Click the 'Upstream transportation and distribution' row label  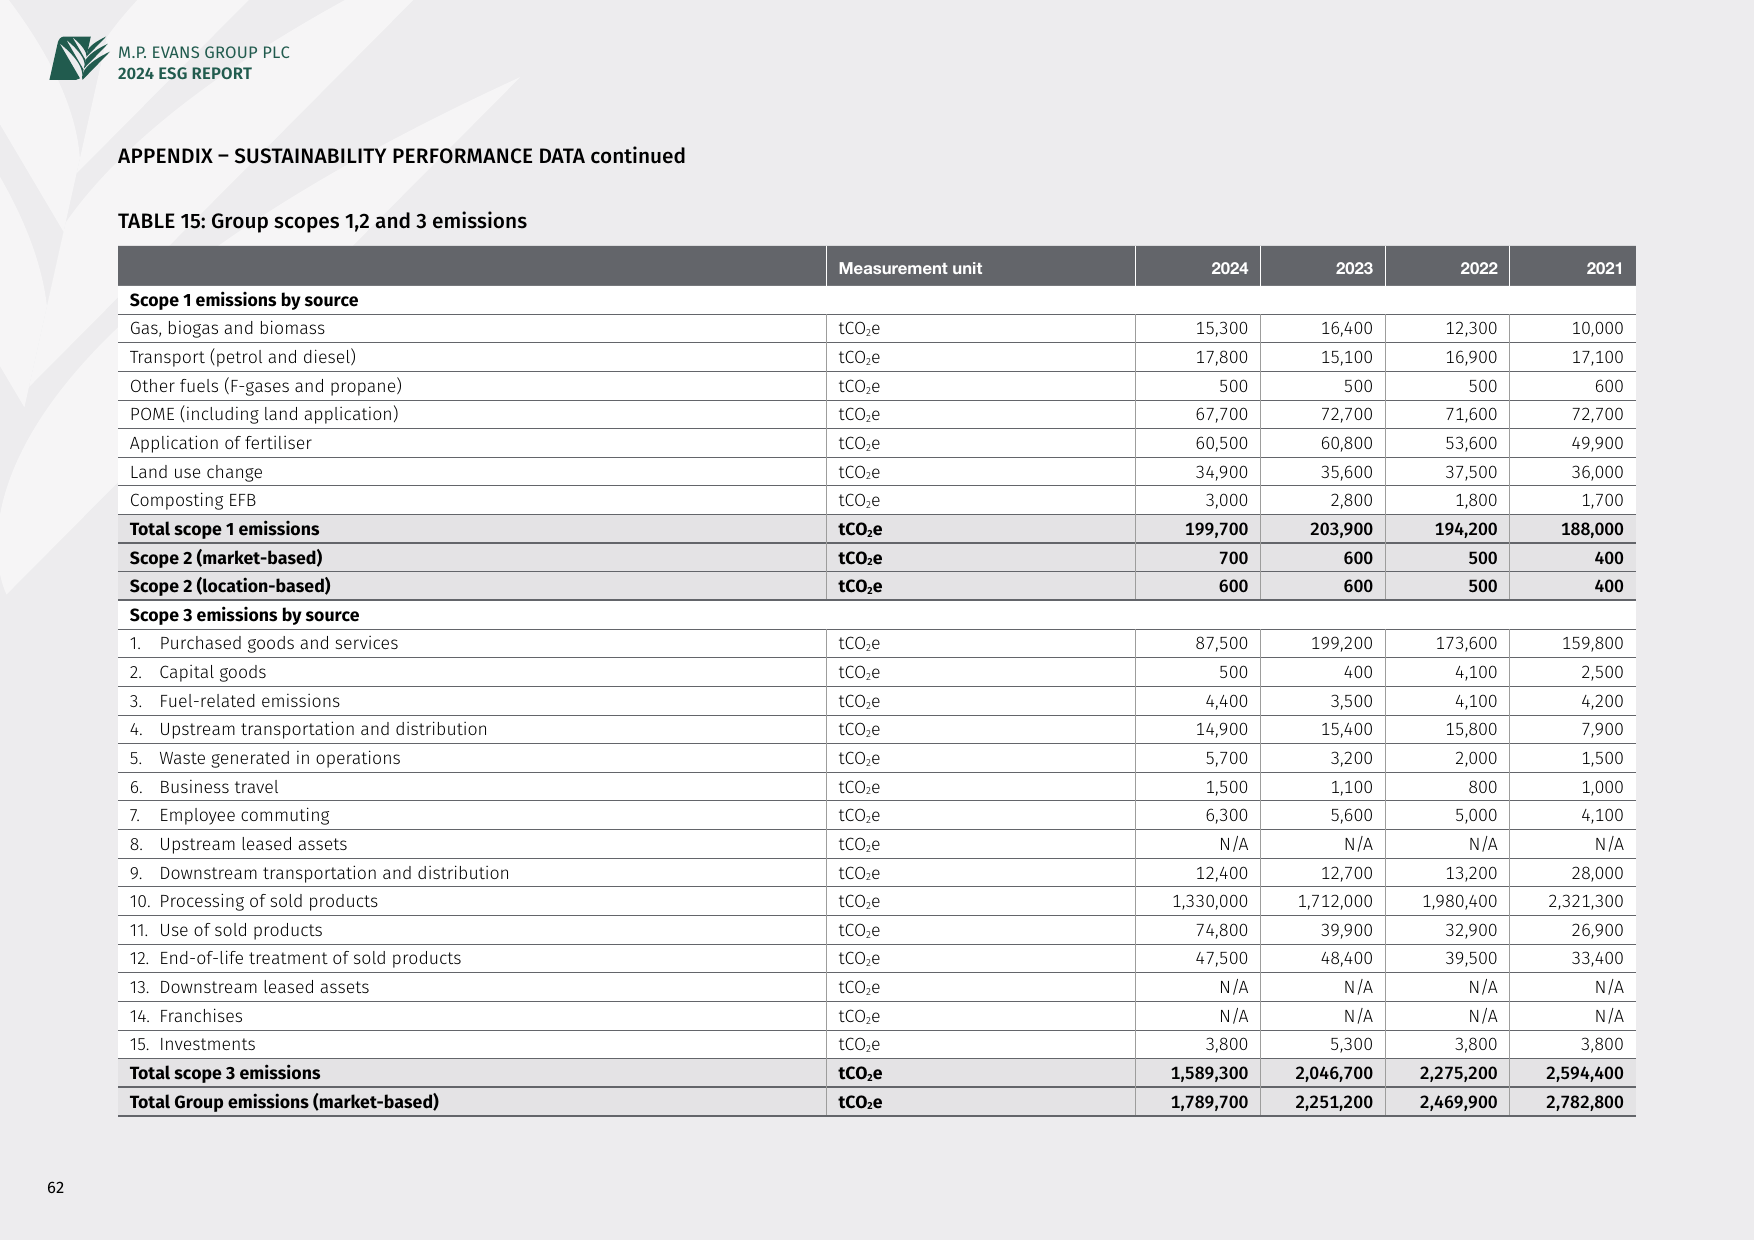pyautogui.click(x=323, y=730)
